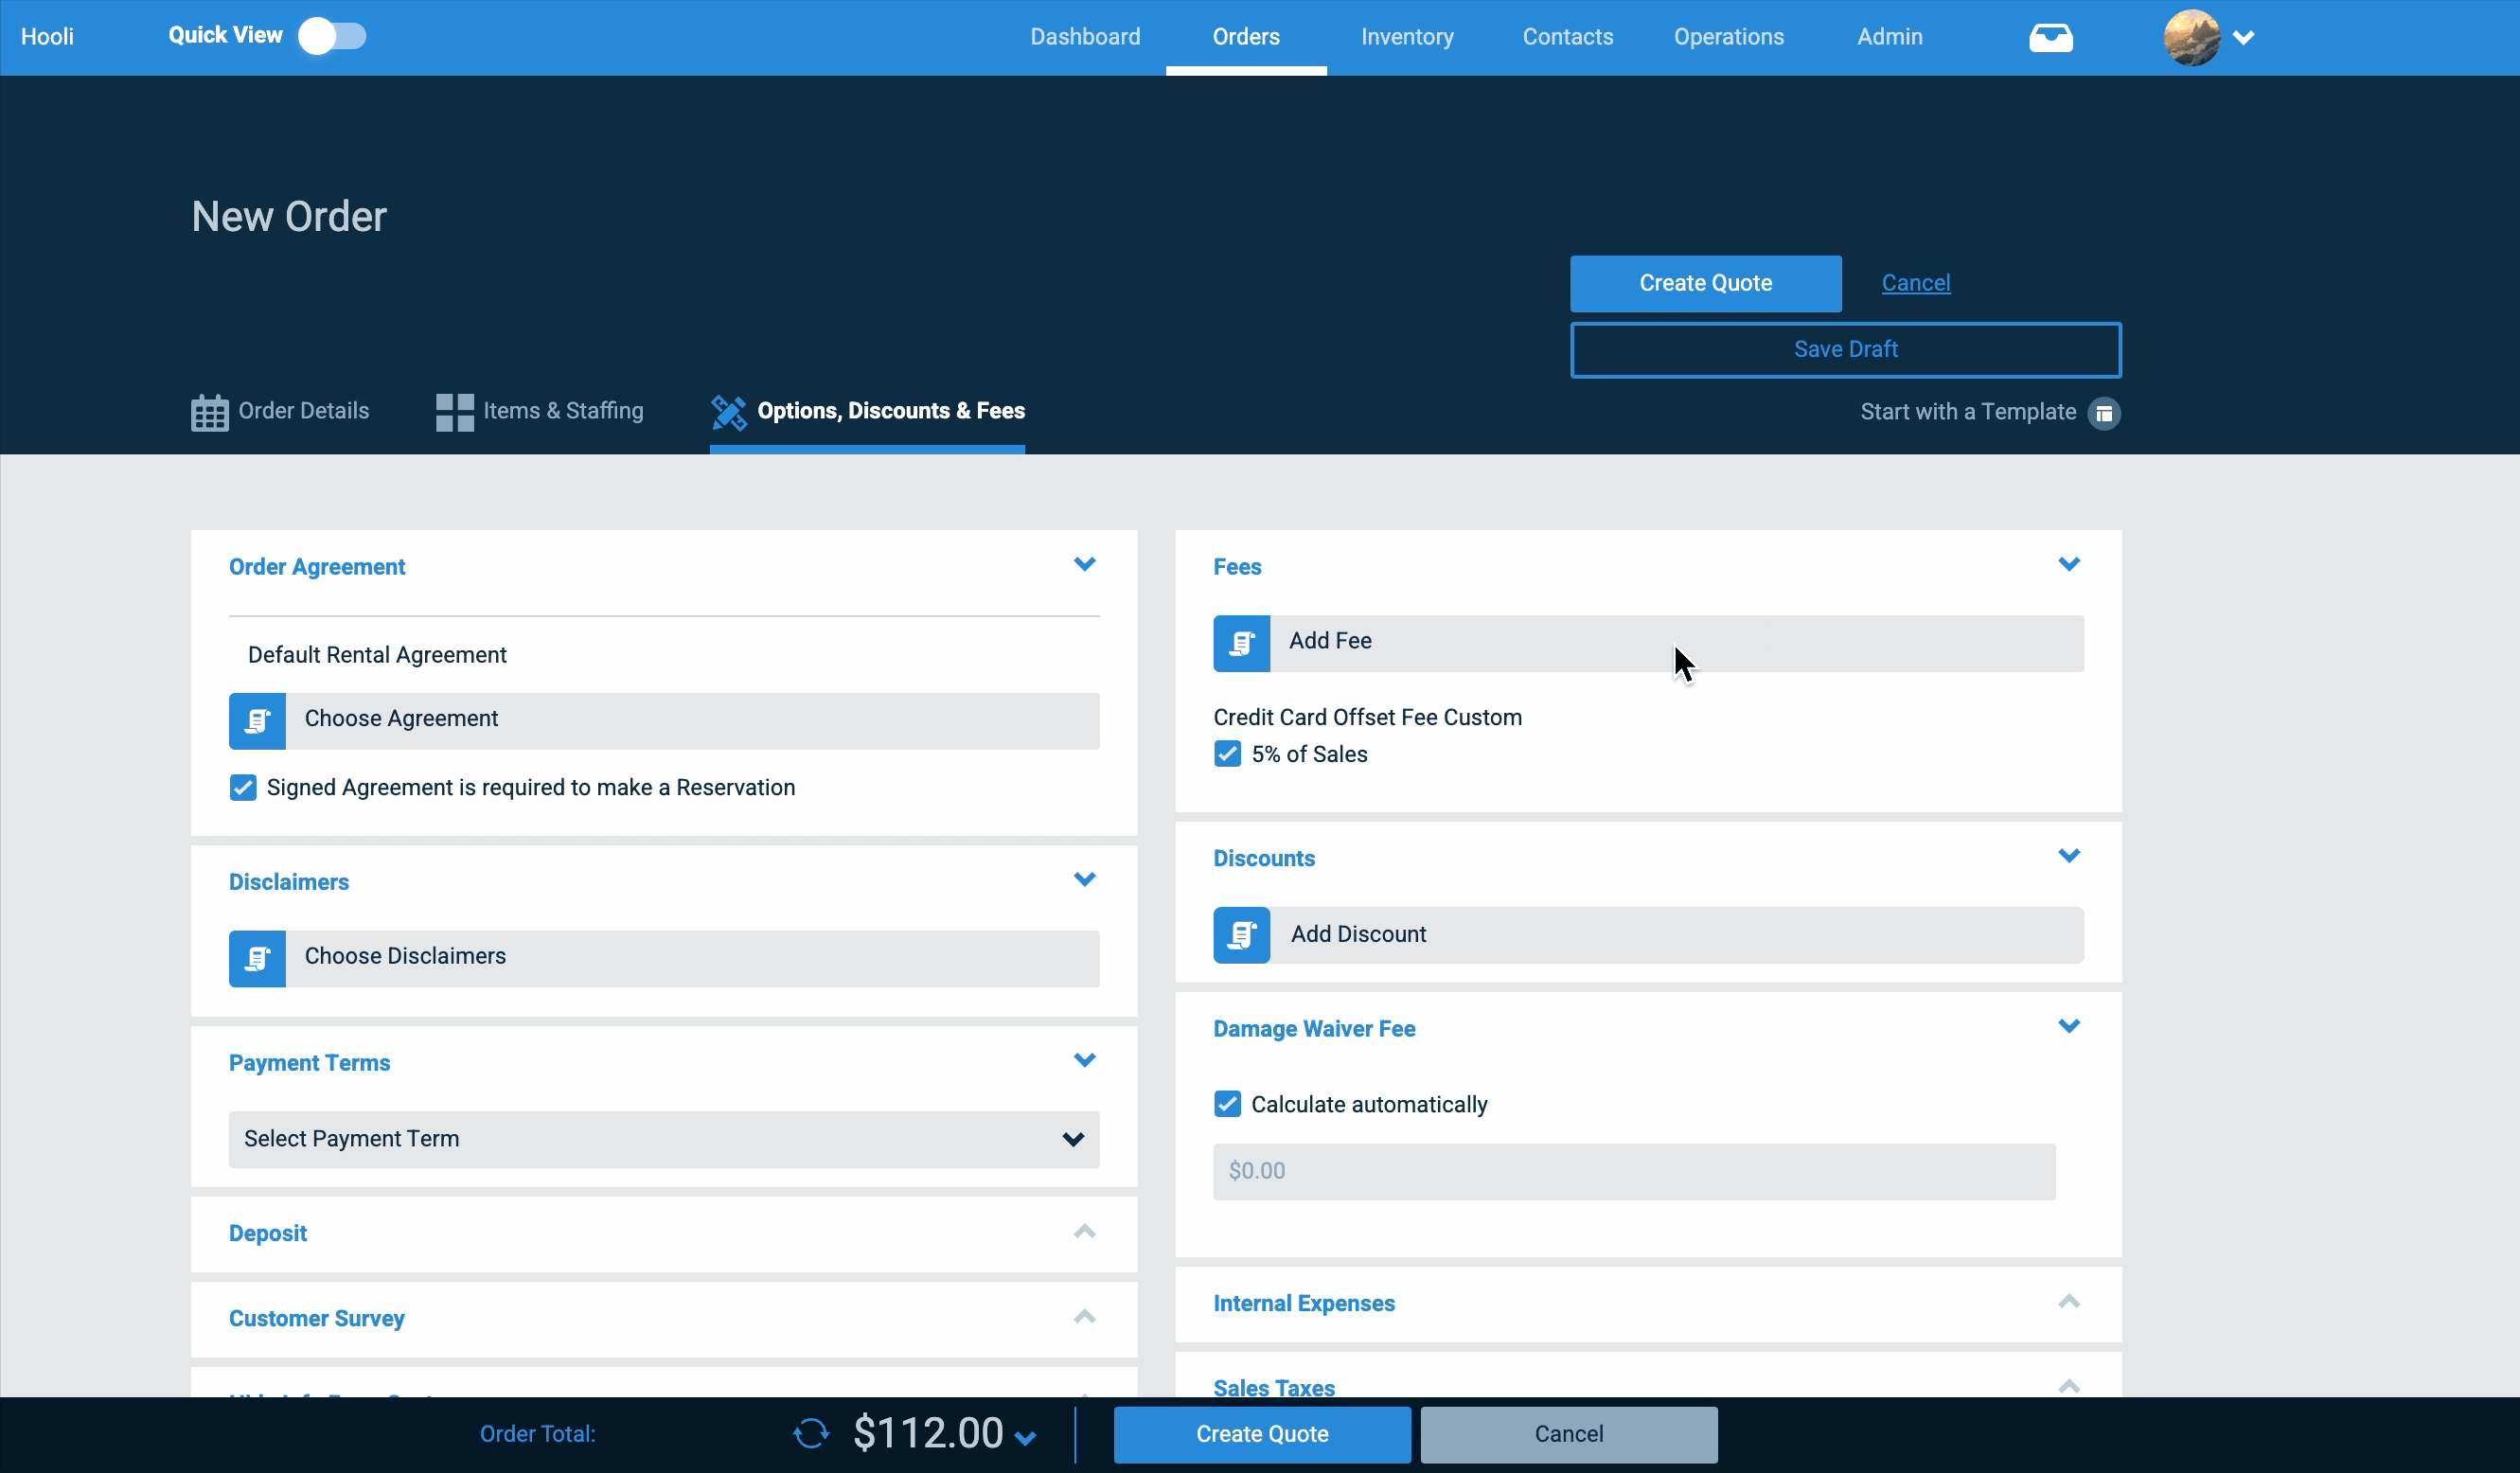Image resolution: width=2520 pixels, height=1473 pixels.
Task: Switch to the Items & Staffing tab
Action: (540, 412)
